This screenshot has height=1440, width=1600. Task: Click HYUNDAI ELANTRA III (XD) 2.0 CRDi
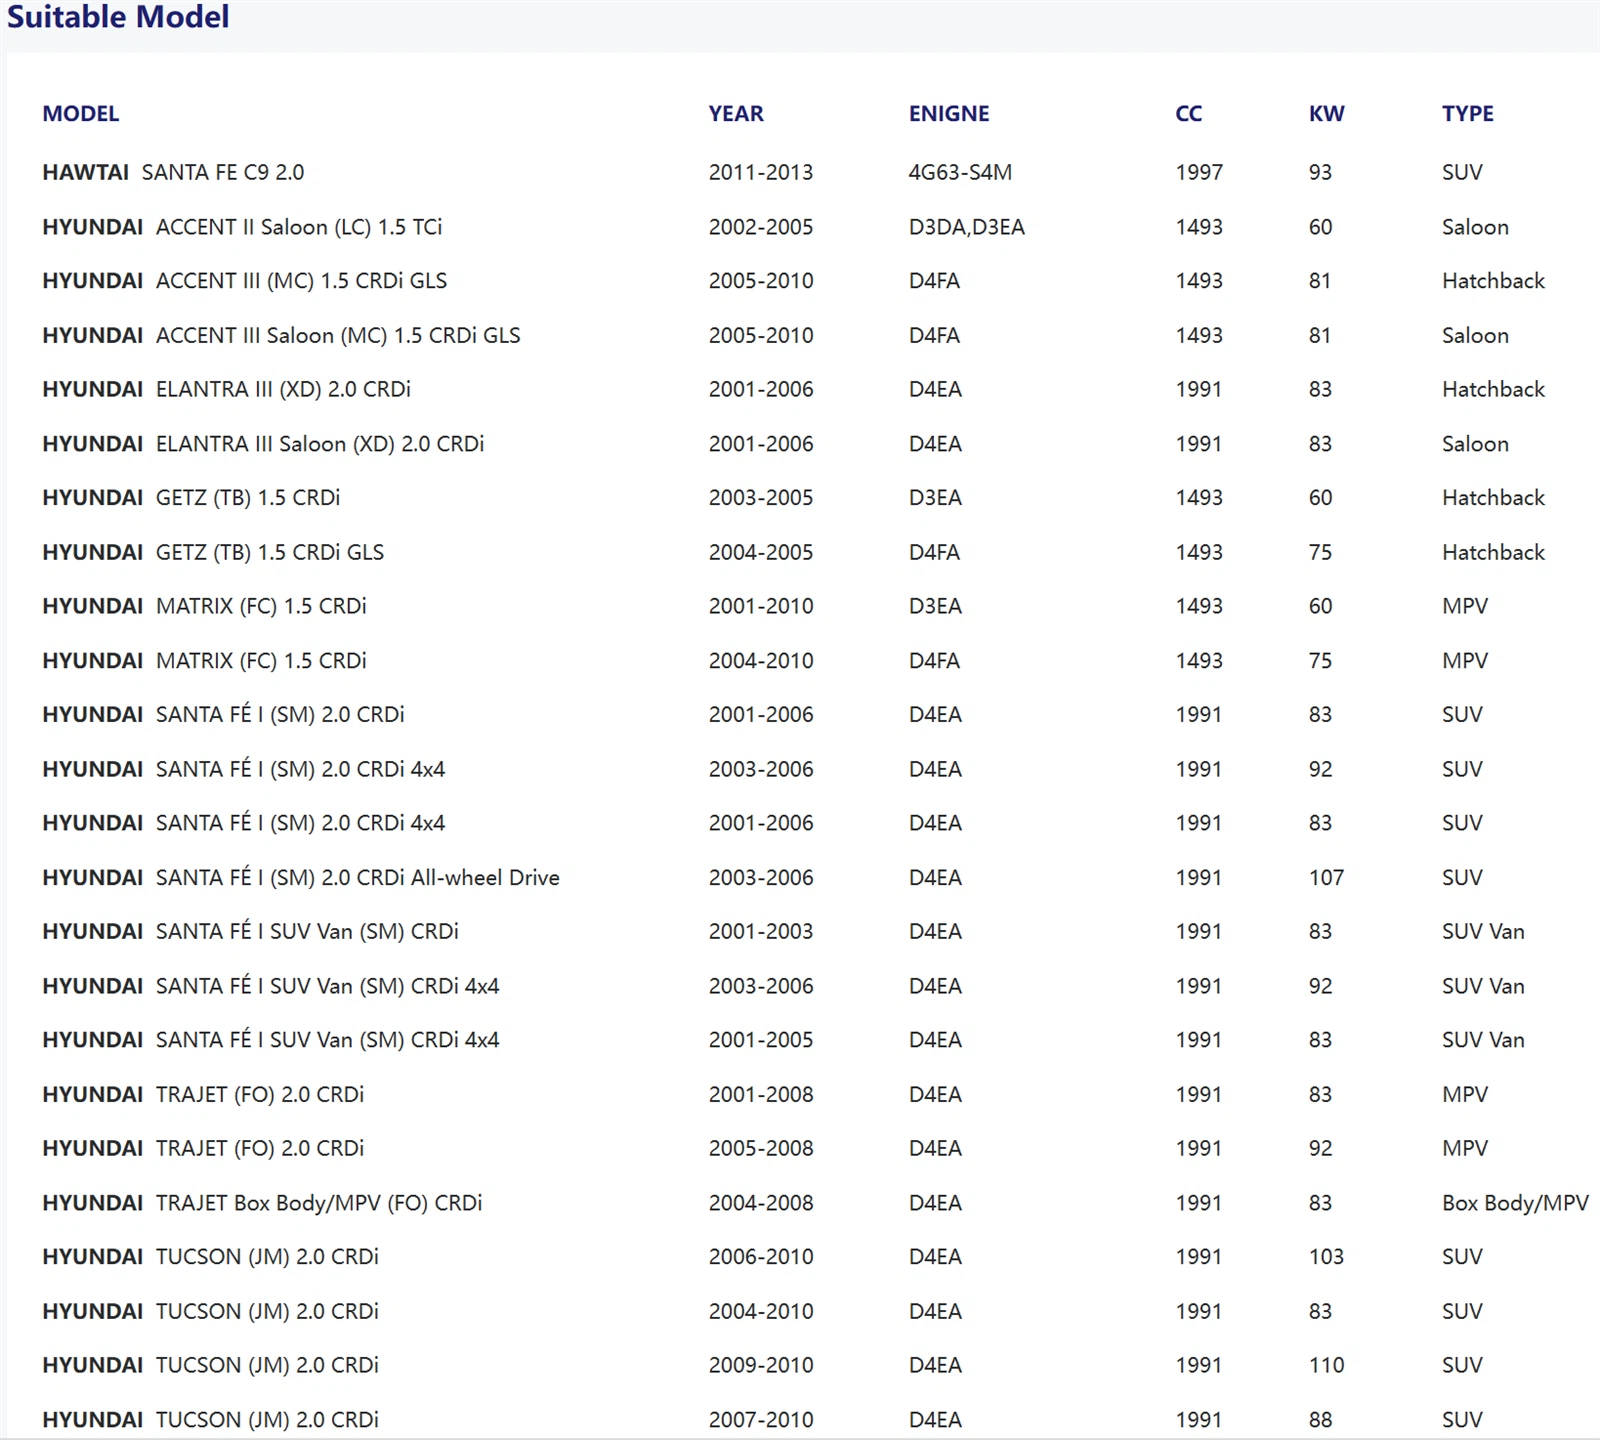(x=227, y=389)
